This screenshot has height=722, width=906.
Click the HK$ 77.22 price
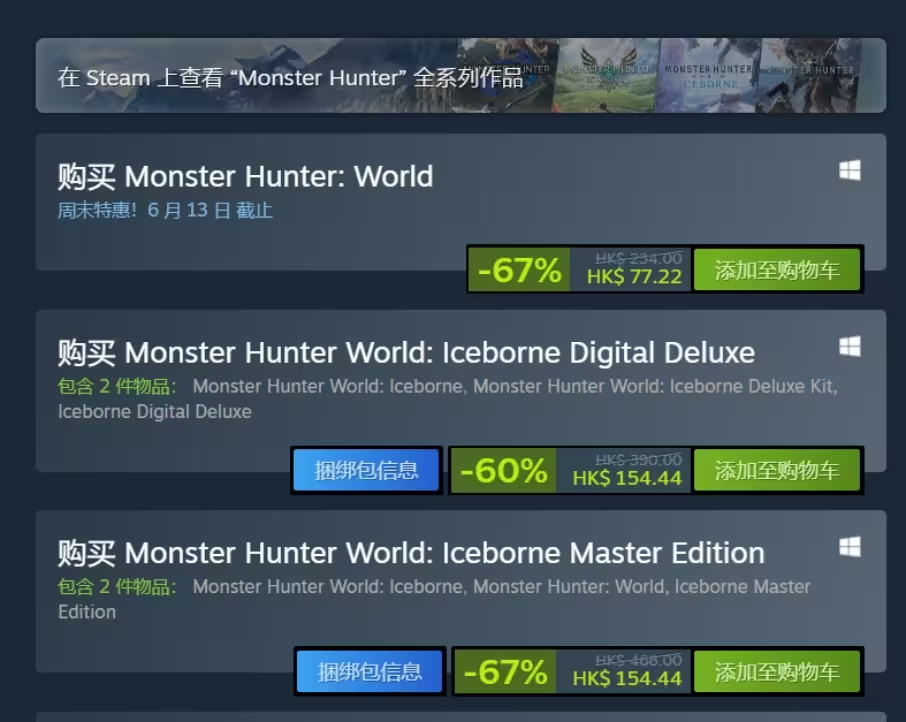634,277
